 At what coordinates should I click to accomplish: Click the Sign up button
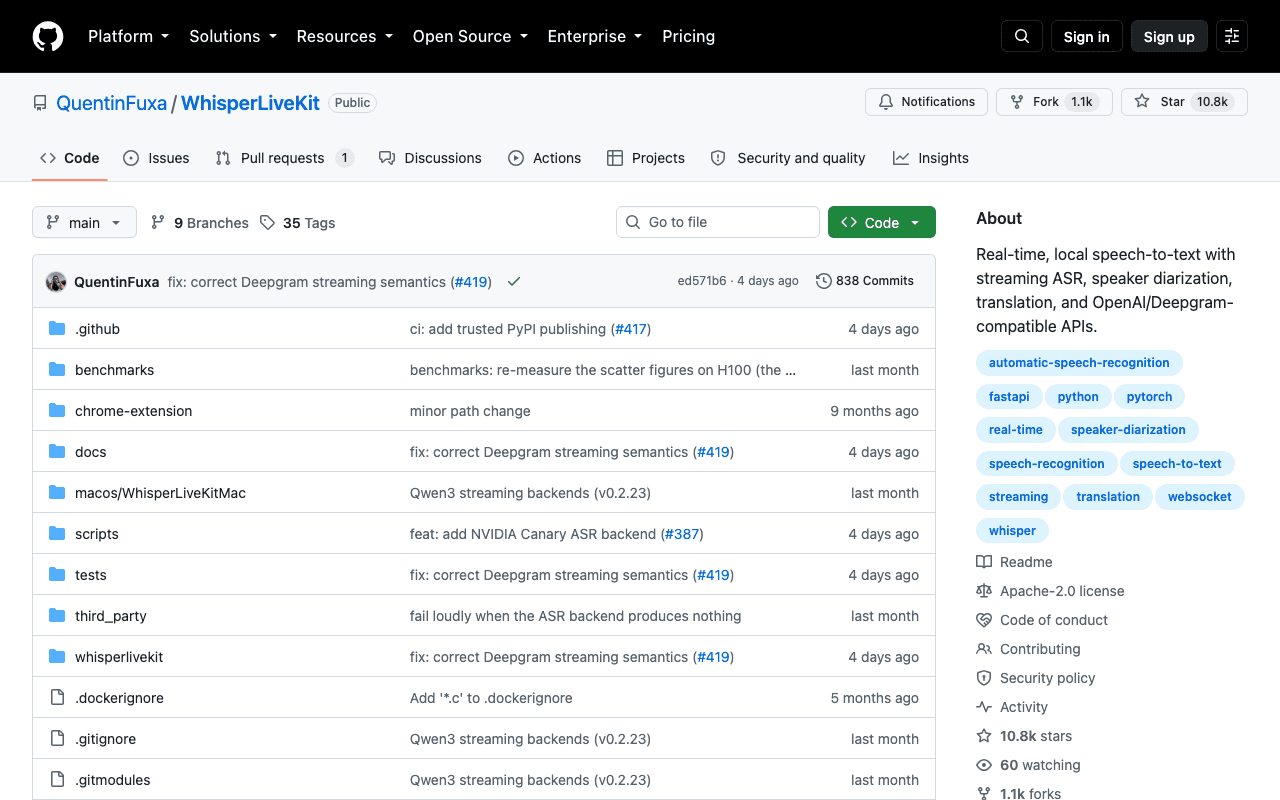(x=1169, y=36)
